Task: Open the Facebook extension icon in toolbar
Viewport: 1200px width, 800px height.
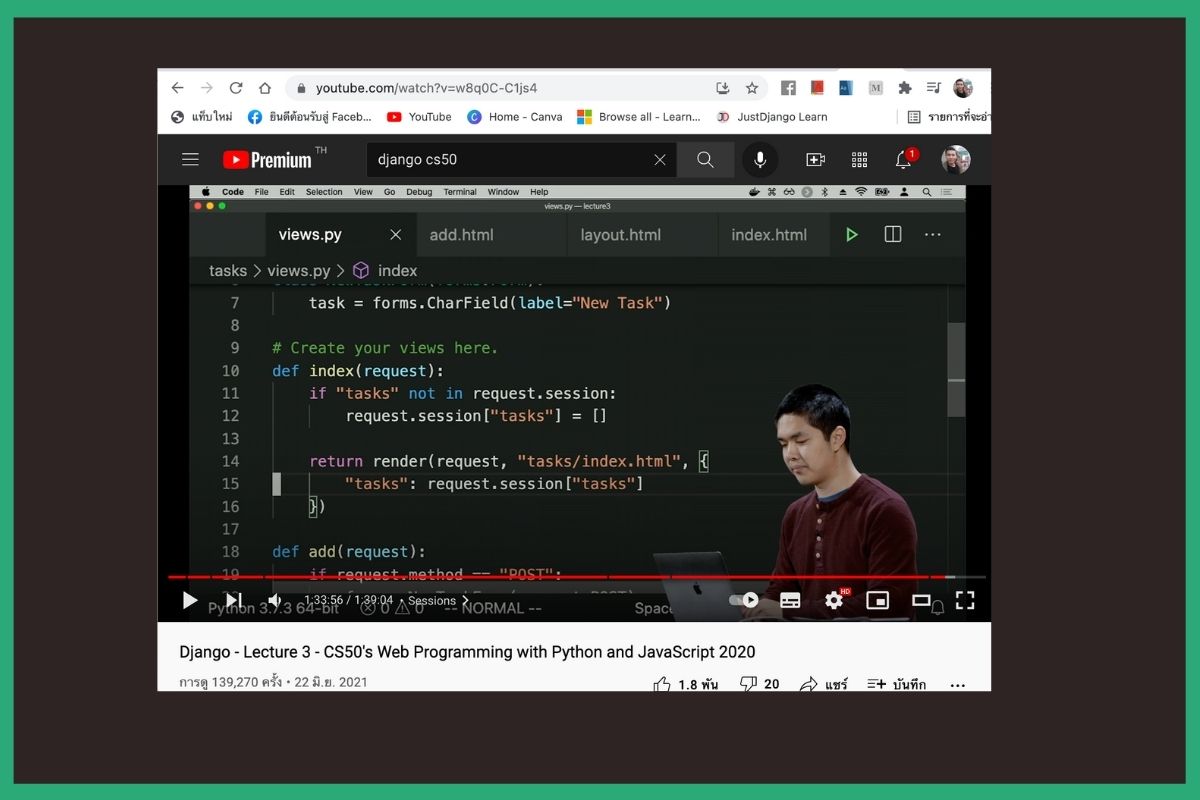Action: click(788, 88)
